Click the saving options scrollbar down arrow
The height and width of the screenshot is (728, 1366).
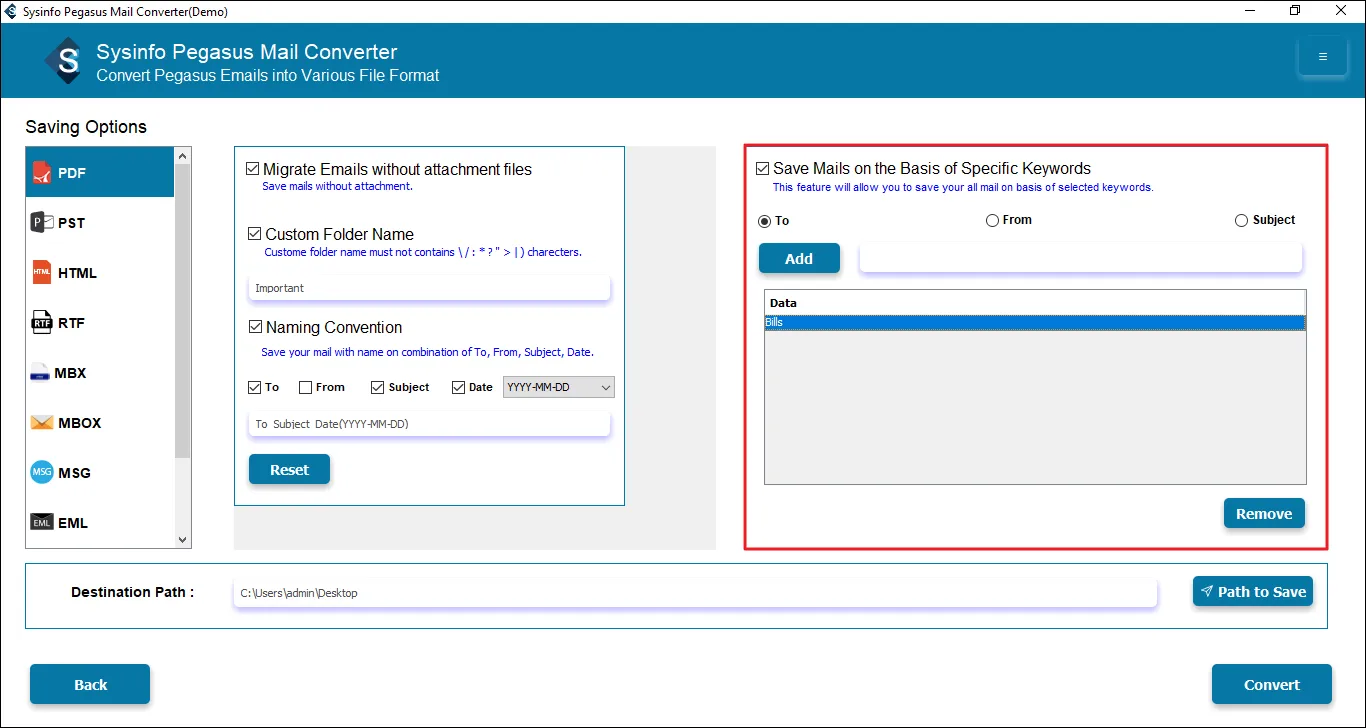[x=182, y=540]
